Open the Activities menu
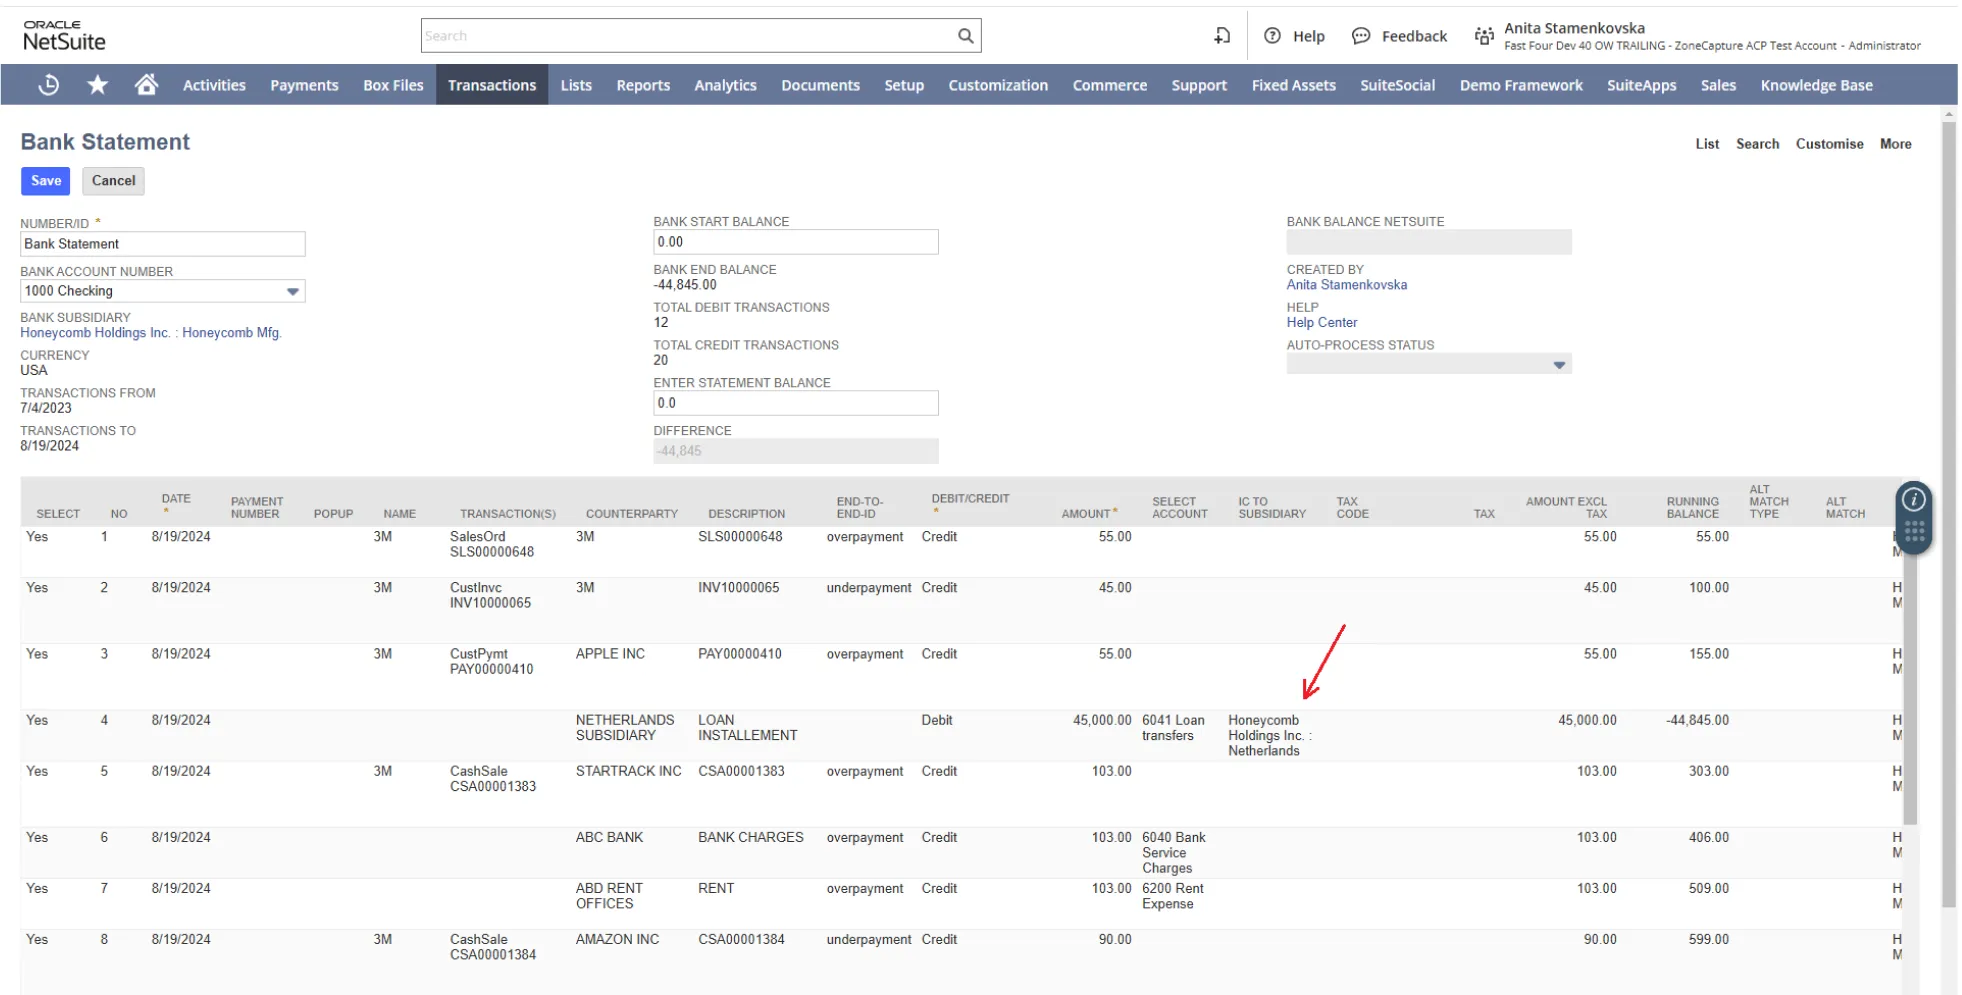This screenshot has height=995, width=1962. pos(214,85)
